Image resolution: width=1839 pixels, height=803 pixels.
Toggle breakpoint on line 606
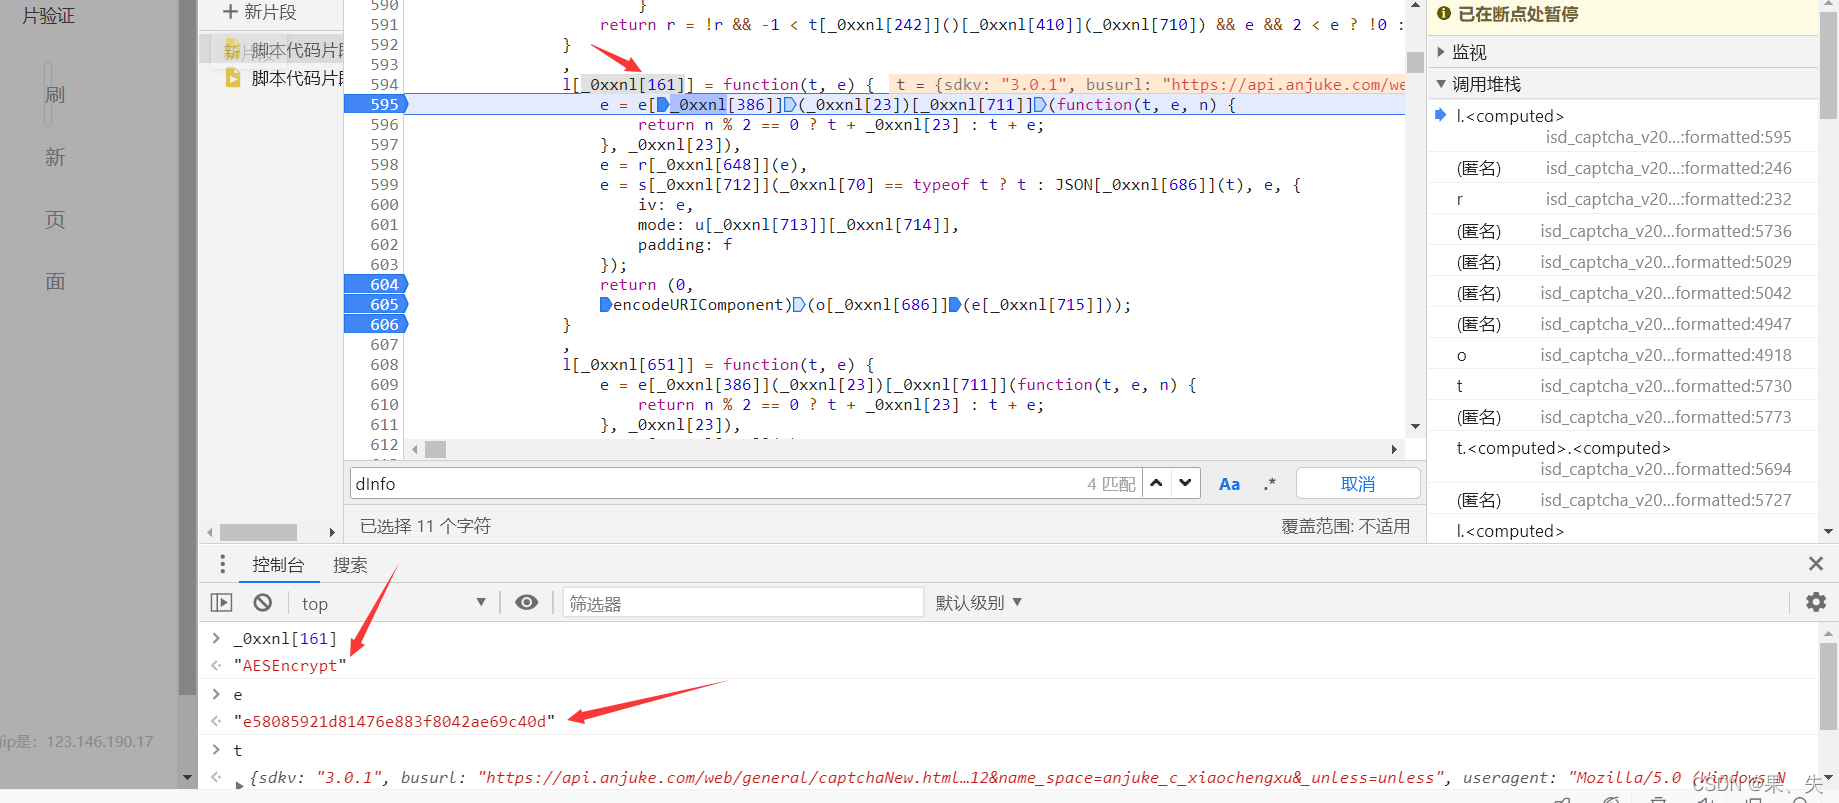click(x=376, y=324)
